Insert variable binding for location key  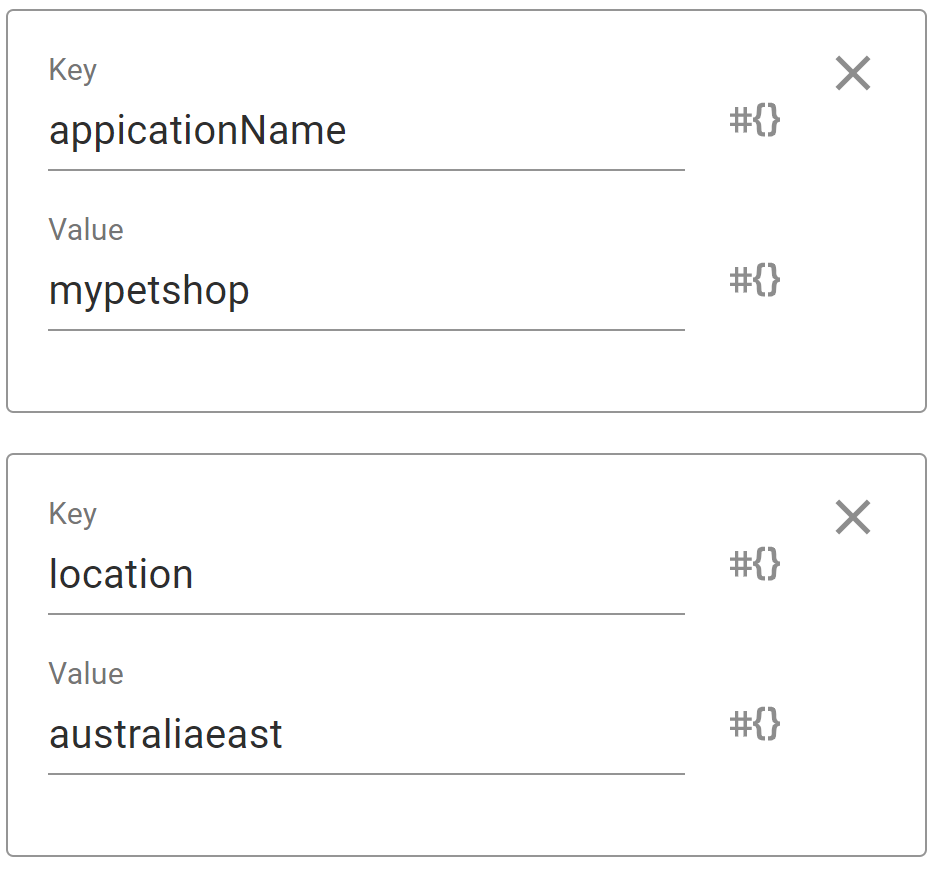coord(754,564)
